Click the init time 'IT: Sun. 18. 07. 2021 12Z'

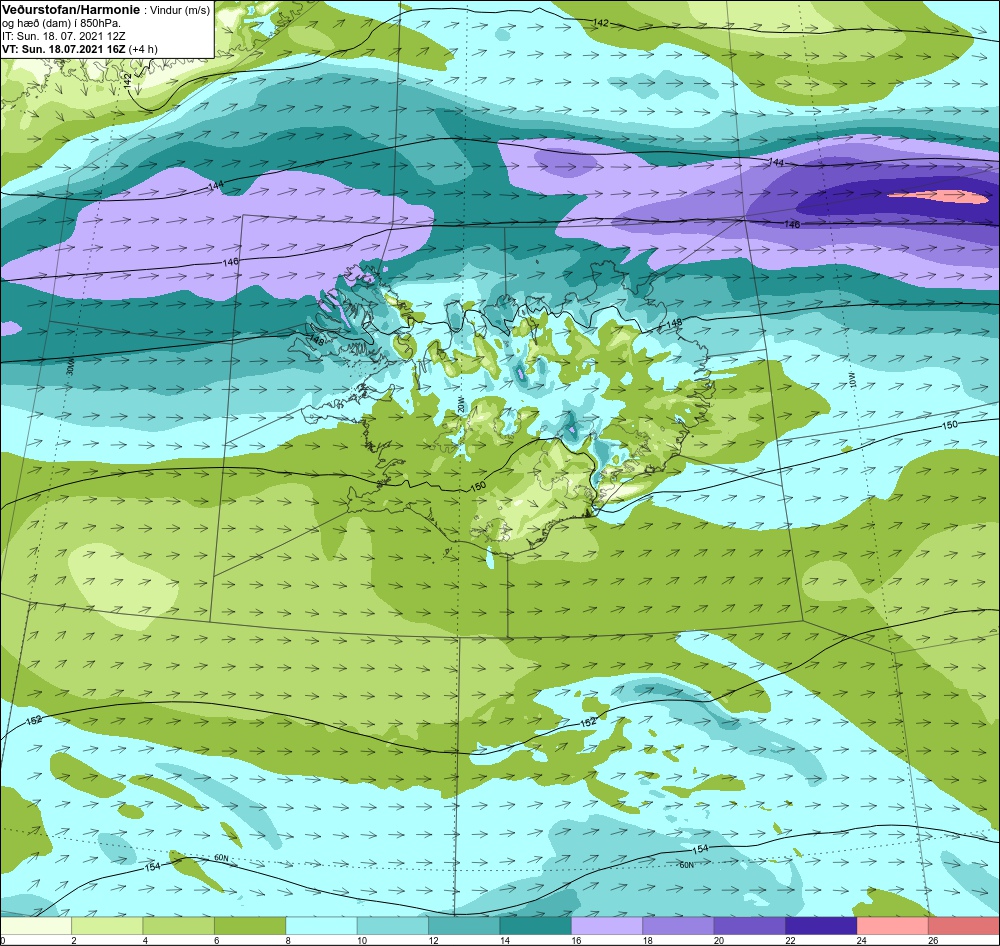pos(64,36)
